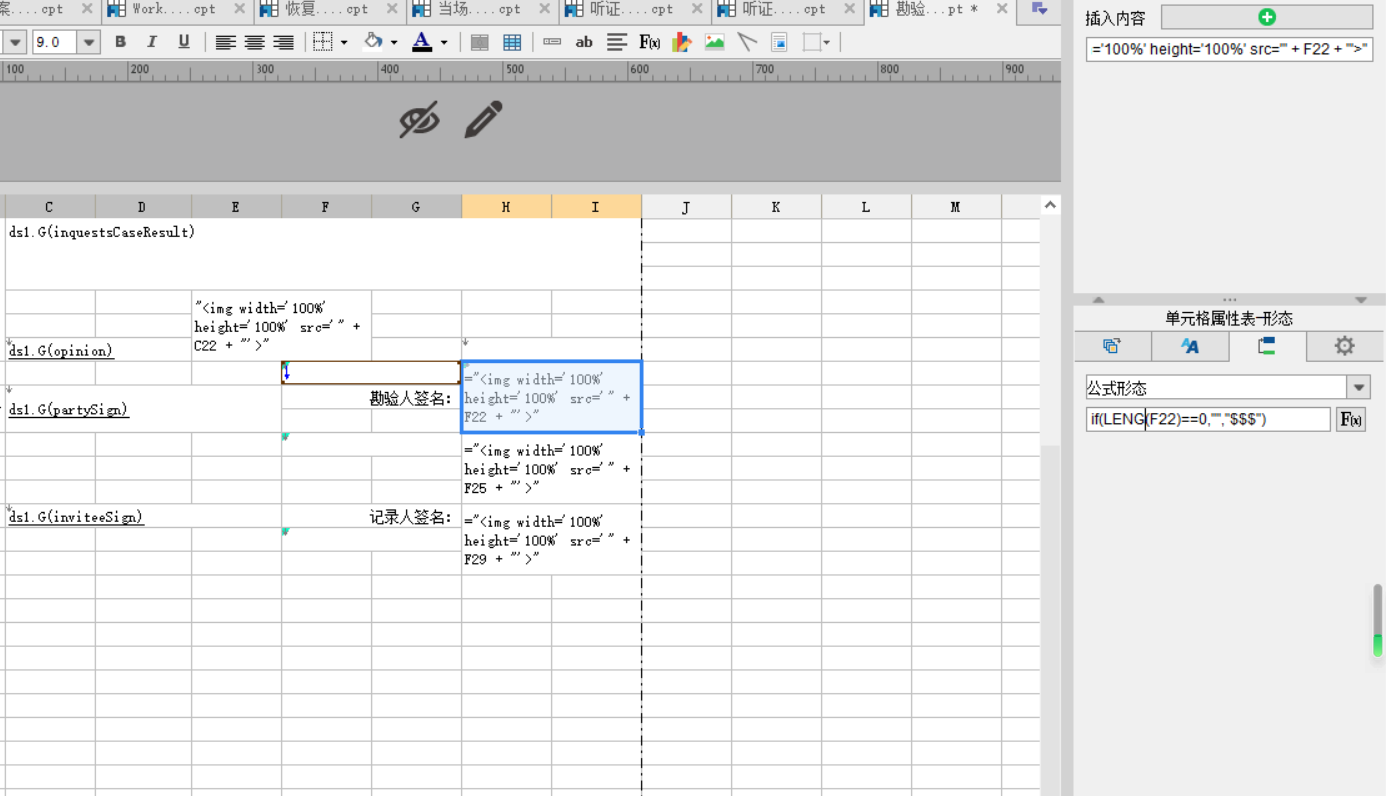This screenshot has width=1386, height=796.
Task: Select the img formula cell containing F25
Action: point(551,469)
